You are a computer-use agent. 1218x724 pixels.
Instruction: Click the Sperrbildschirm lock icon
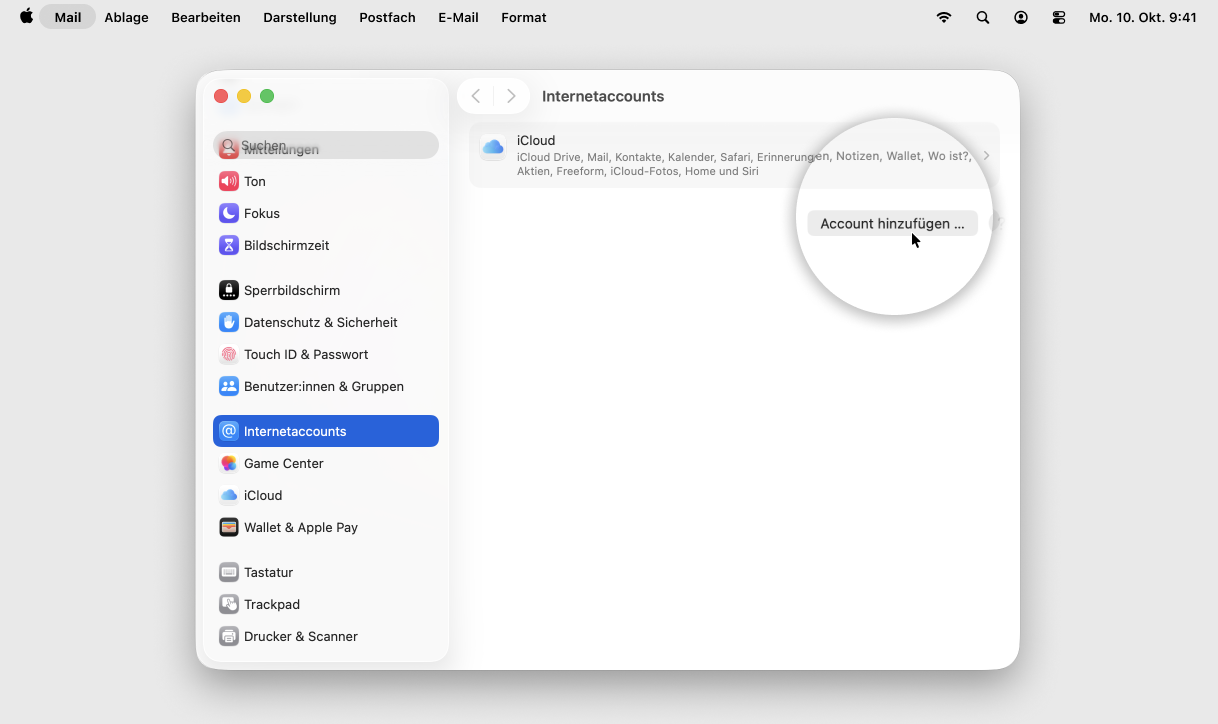(x=229, y=290)
